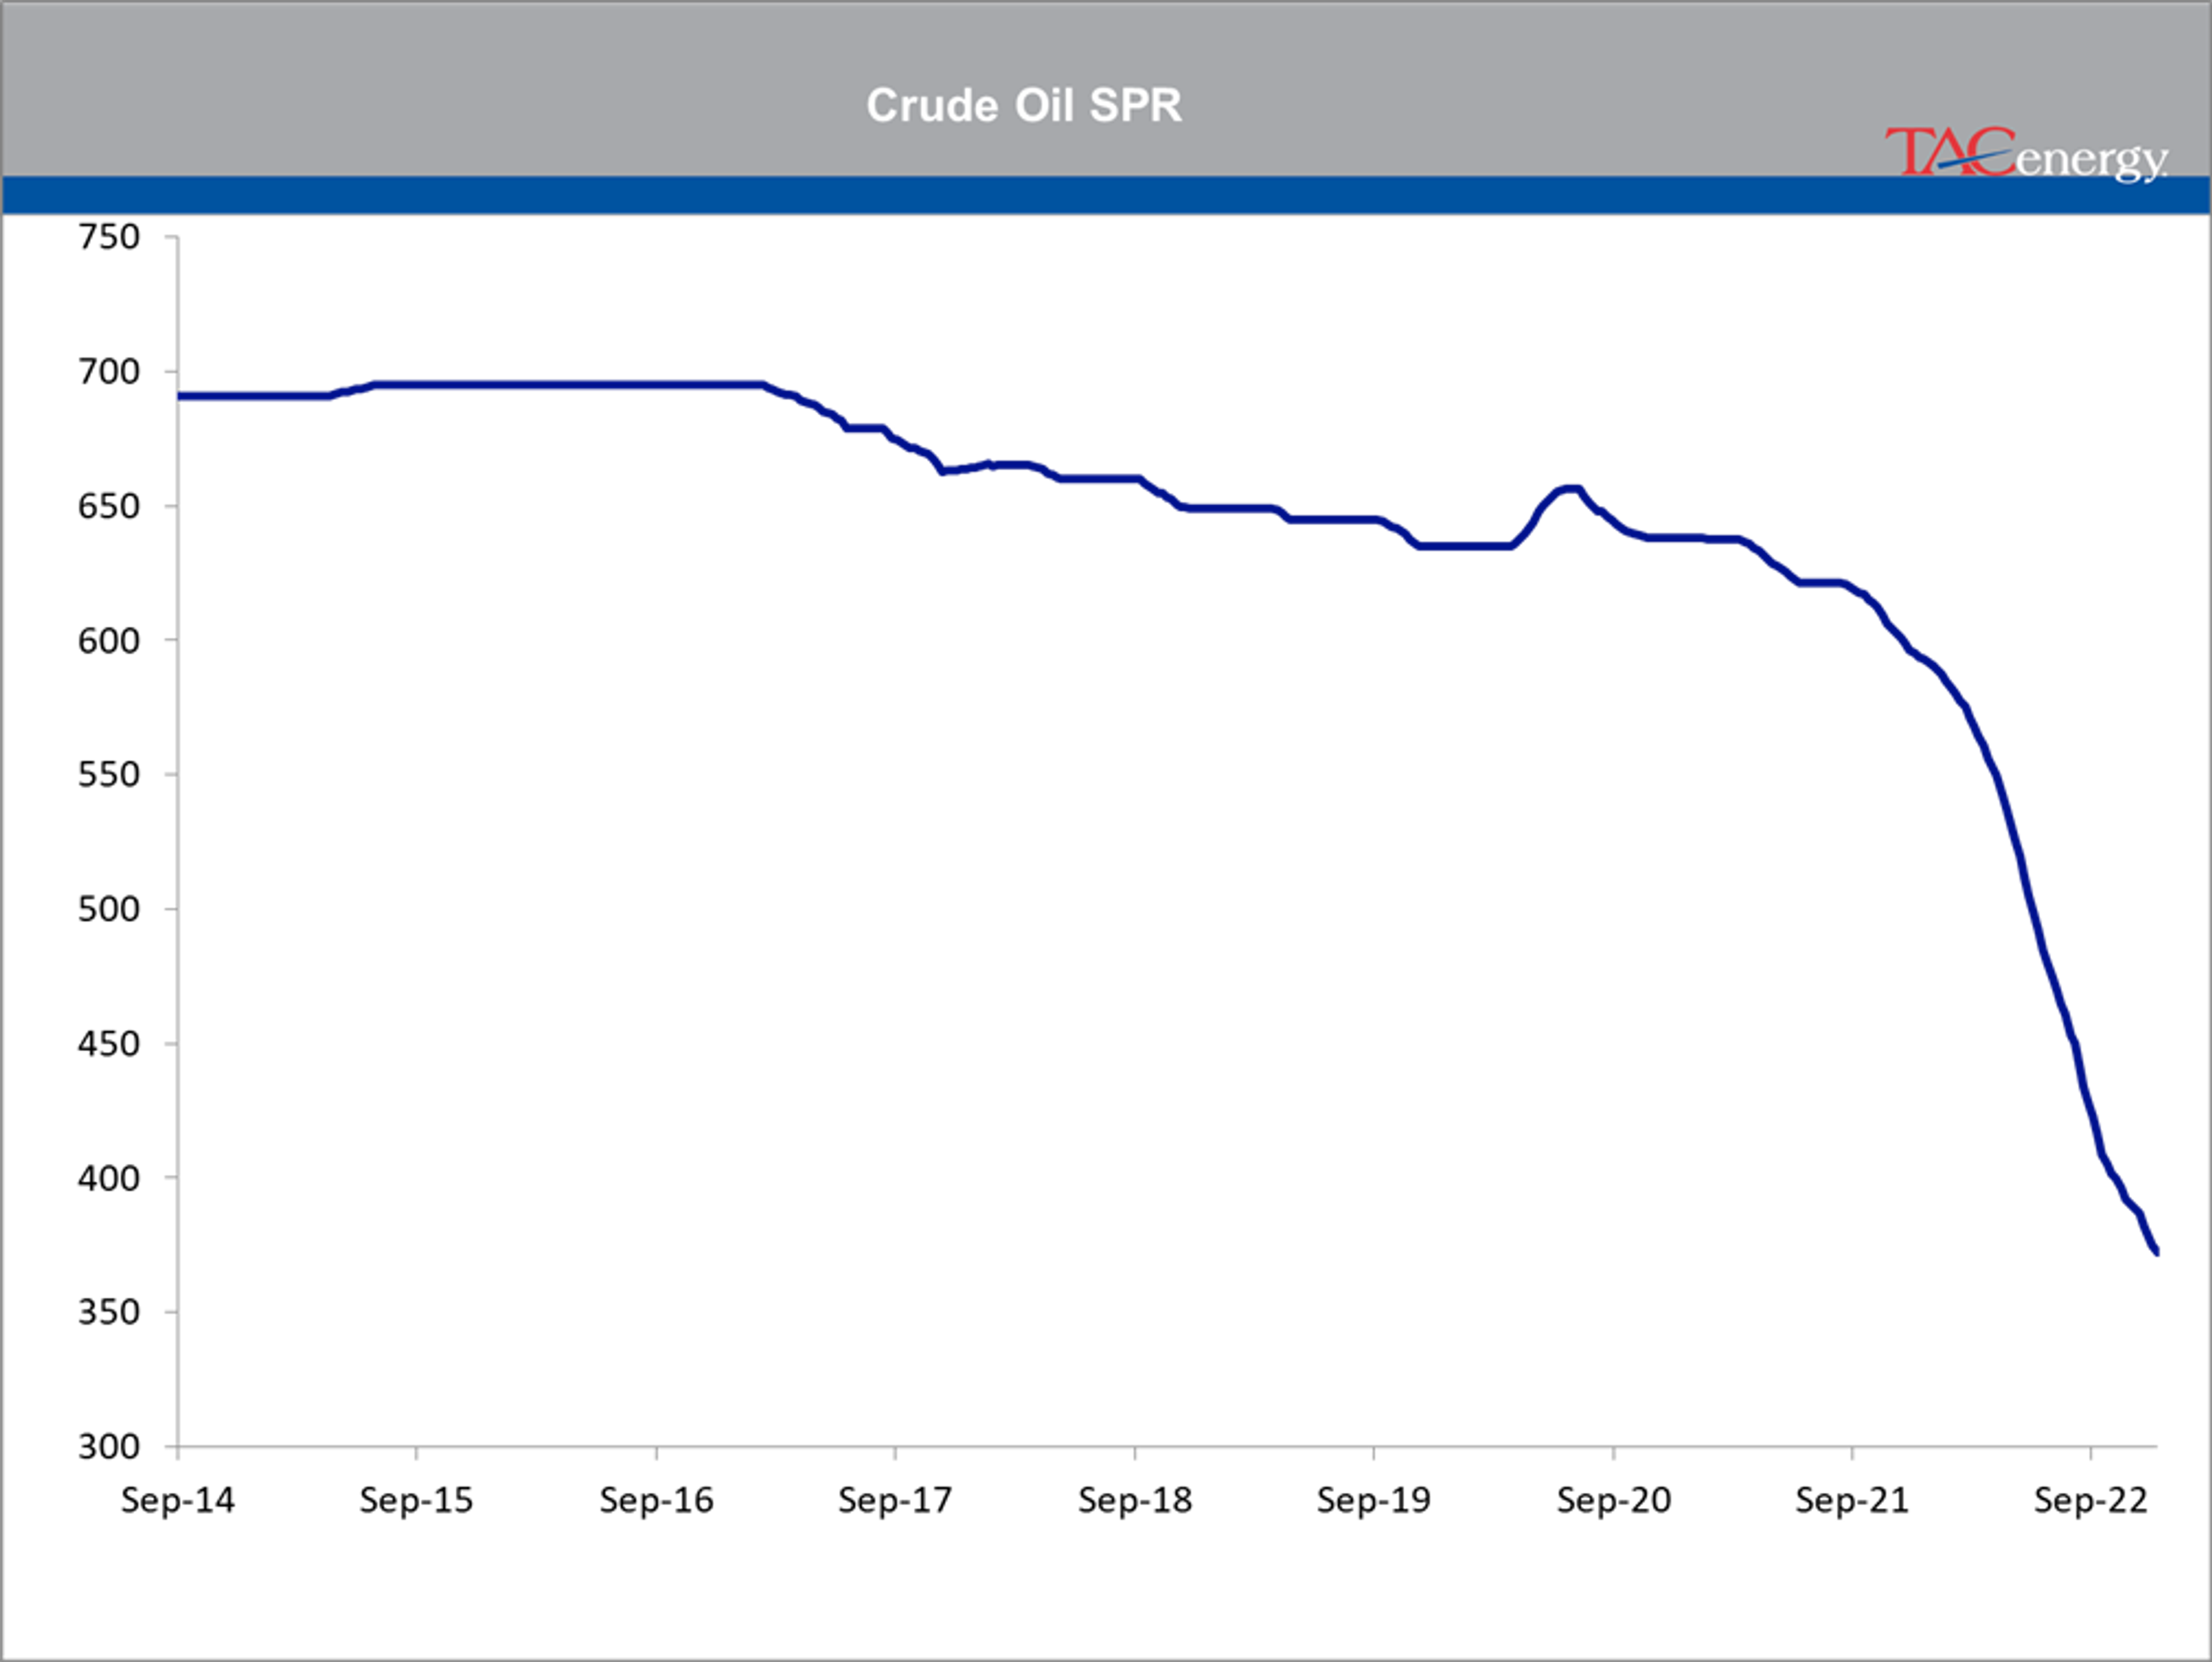Click the Sep-17 x-axis label

895,1501
